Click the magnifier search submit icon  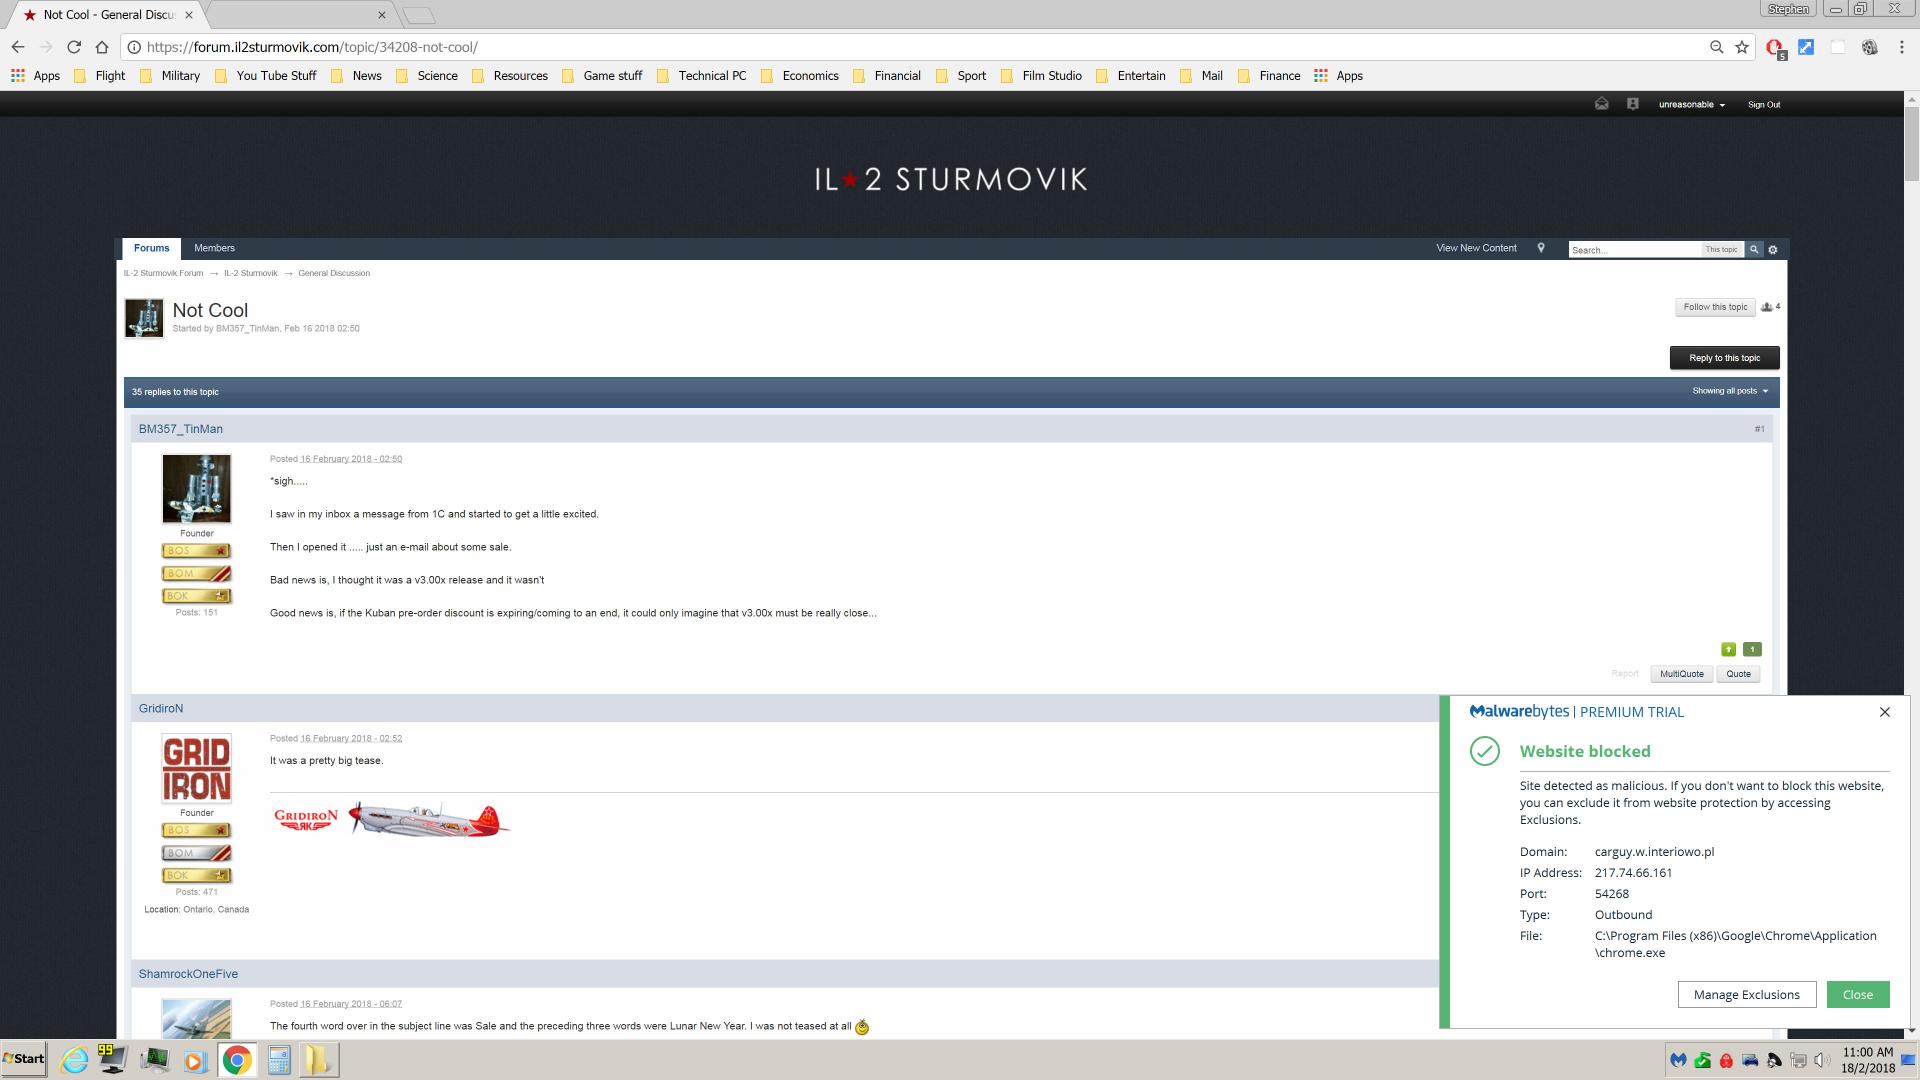pos(1753,249)
